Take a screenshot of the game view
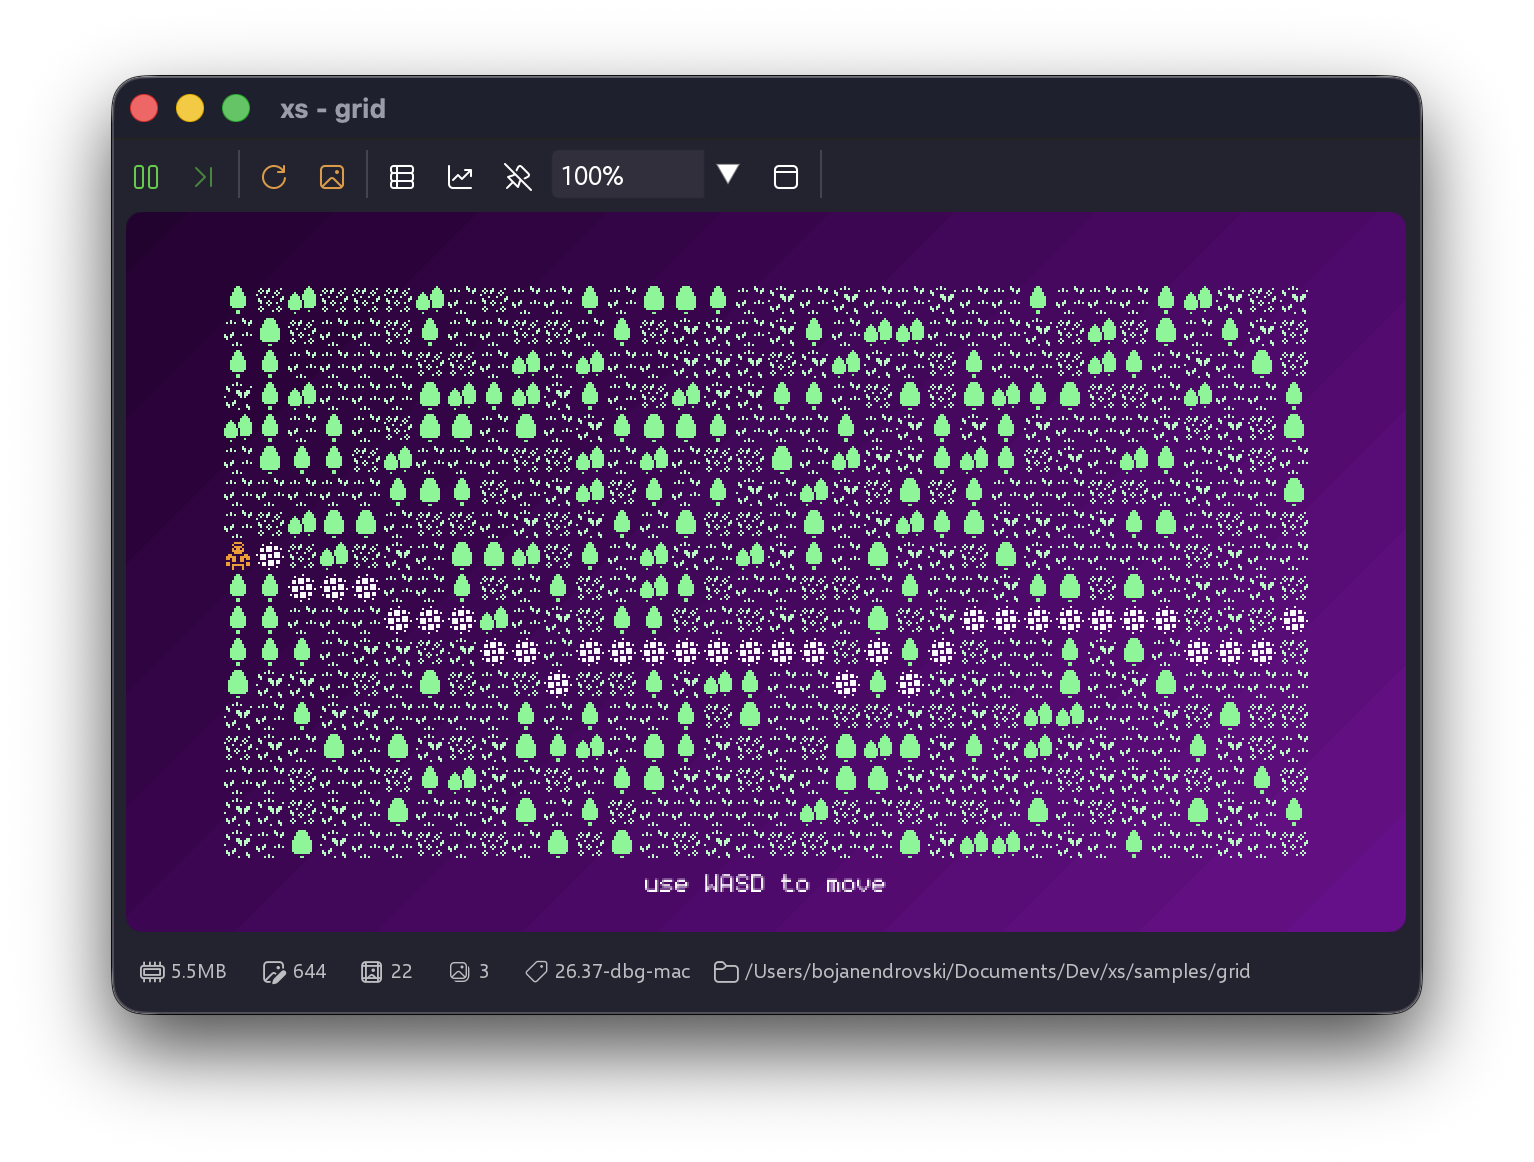The image size is (1534, 1162). point(332,176)
